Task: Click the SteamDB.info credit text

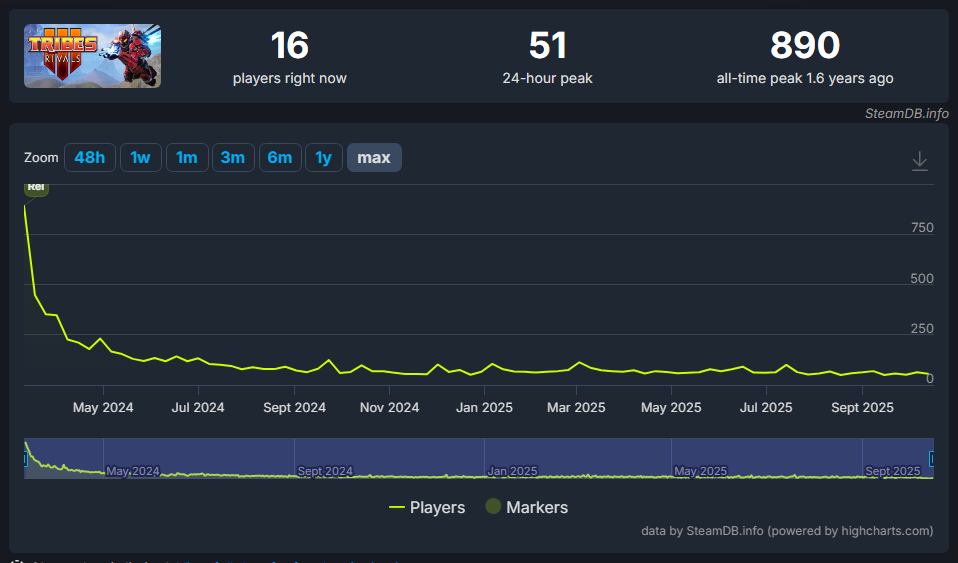Action: (x=907, y=114)
